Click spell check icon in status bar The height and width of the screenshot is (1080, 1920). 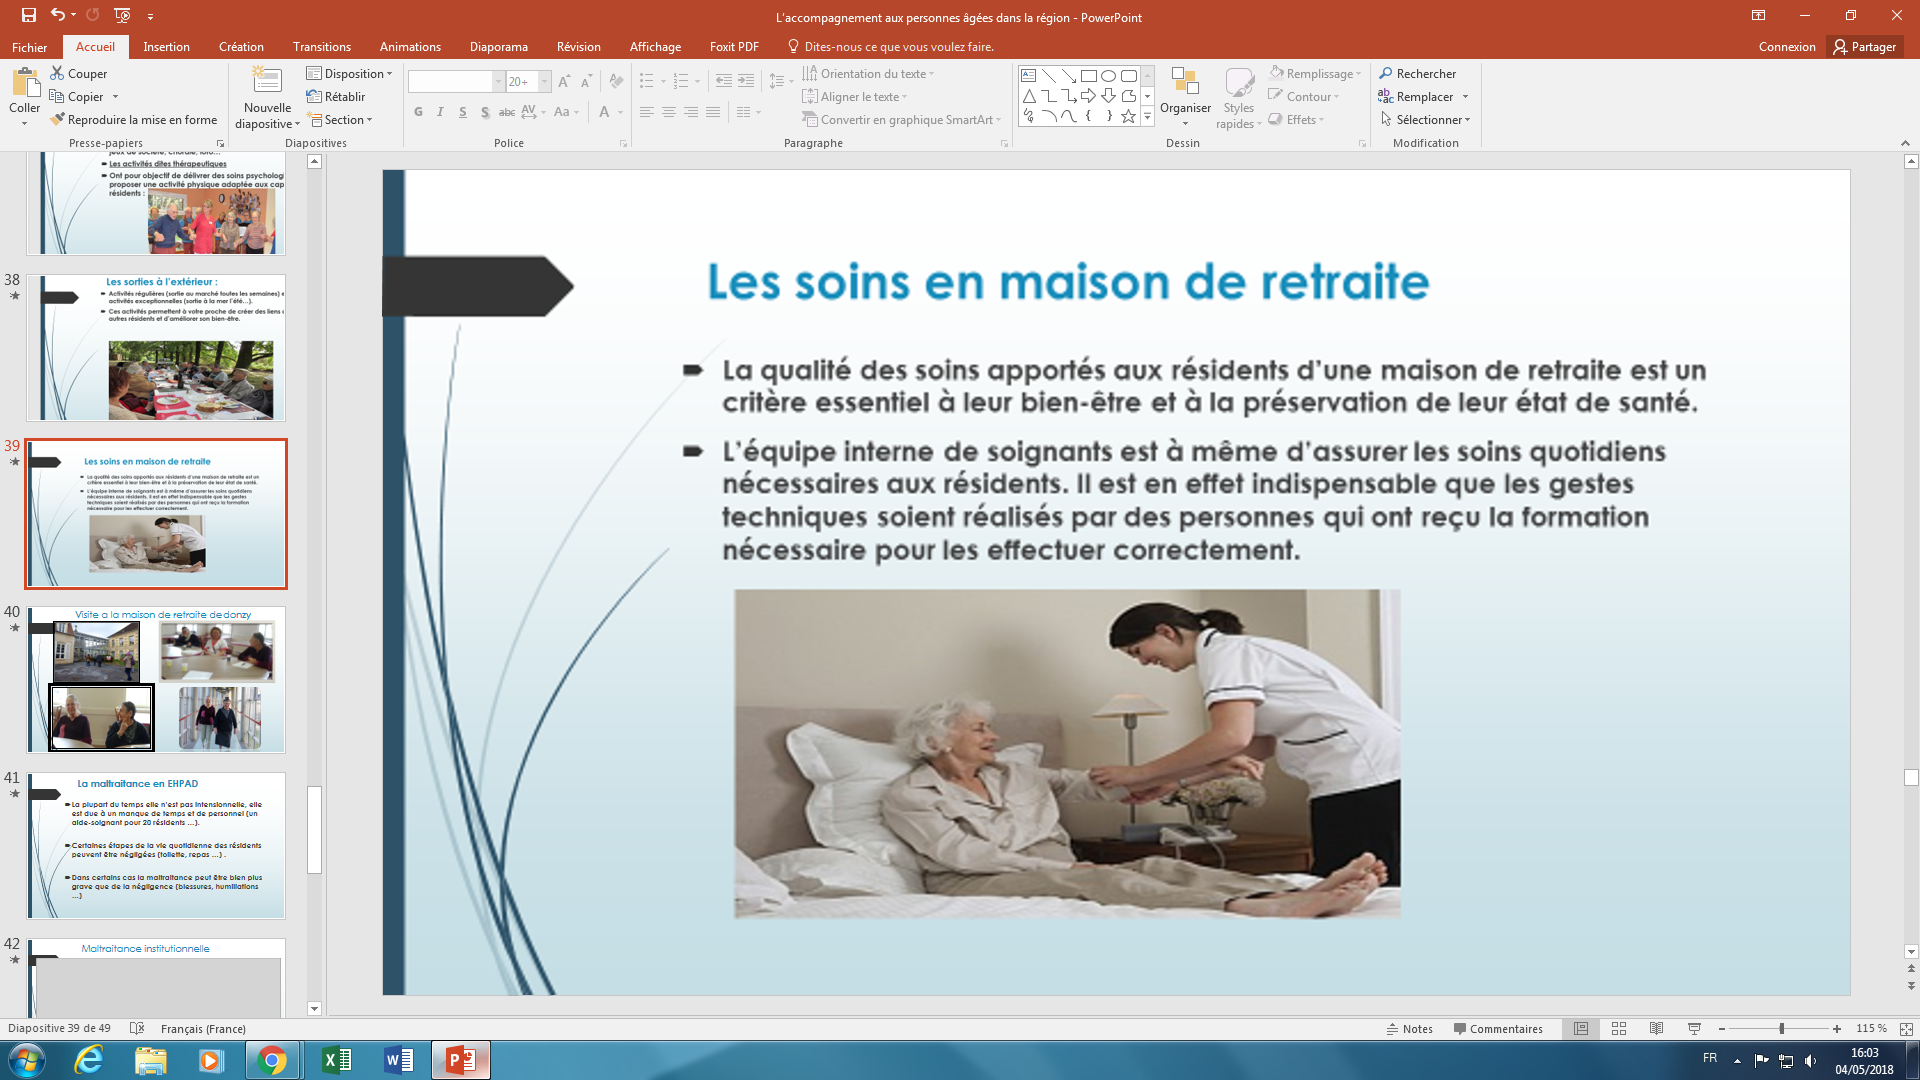tap(138, 1029)
